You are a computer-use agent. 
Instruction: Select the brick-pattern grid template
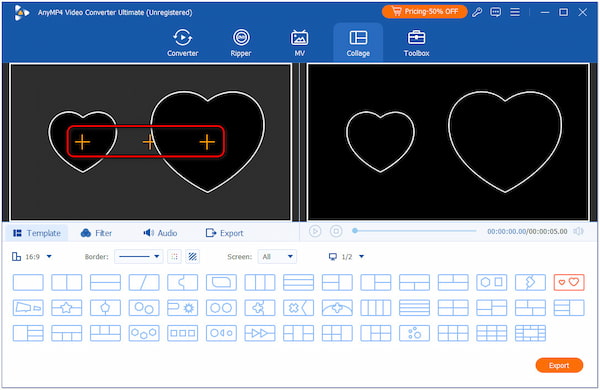pos(530,333)
